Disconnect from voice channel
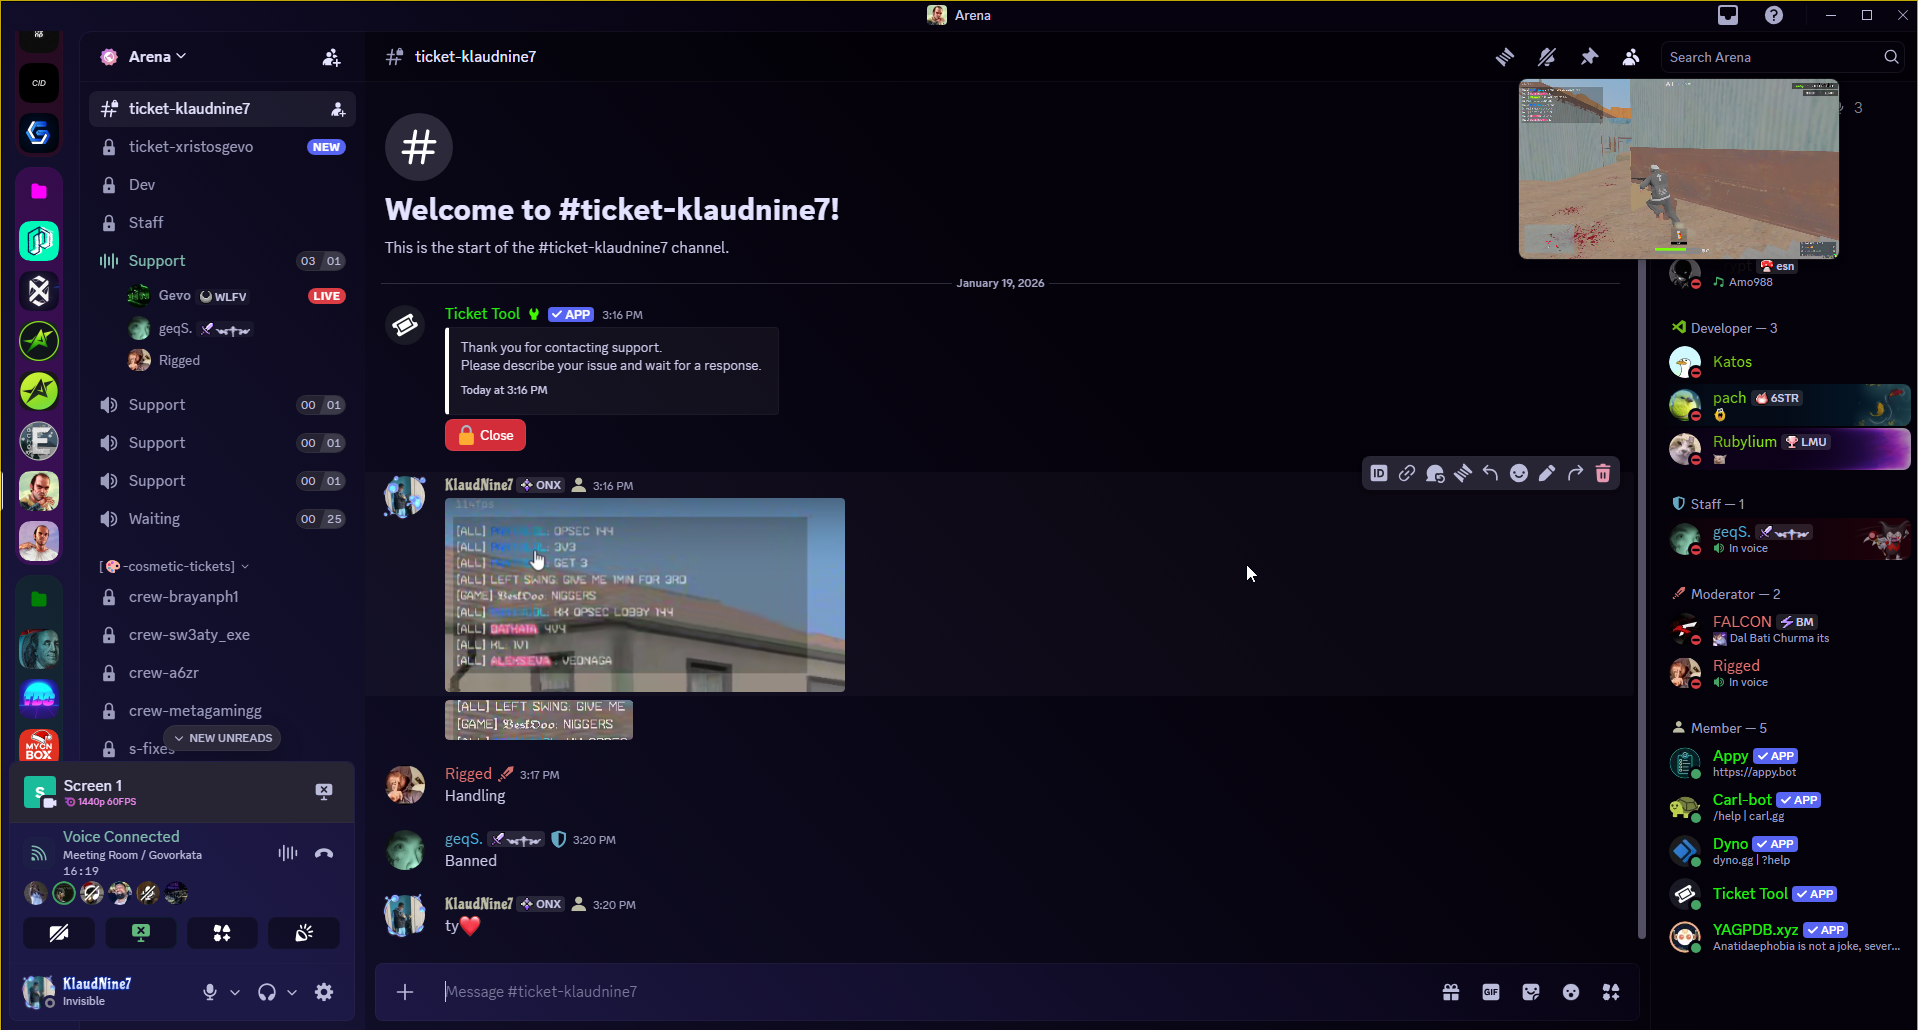The image size is (1918, 1030). (x=324, y=853)
